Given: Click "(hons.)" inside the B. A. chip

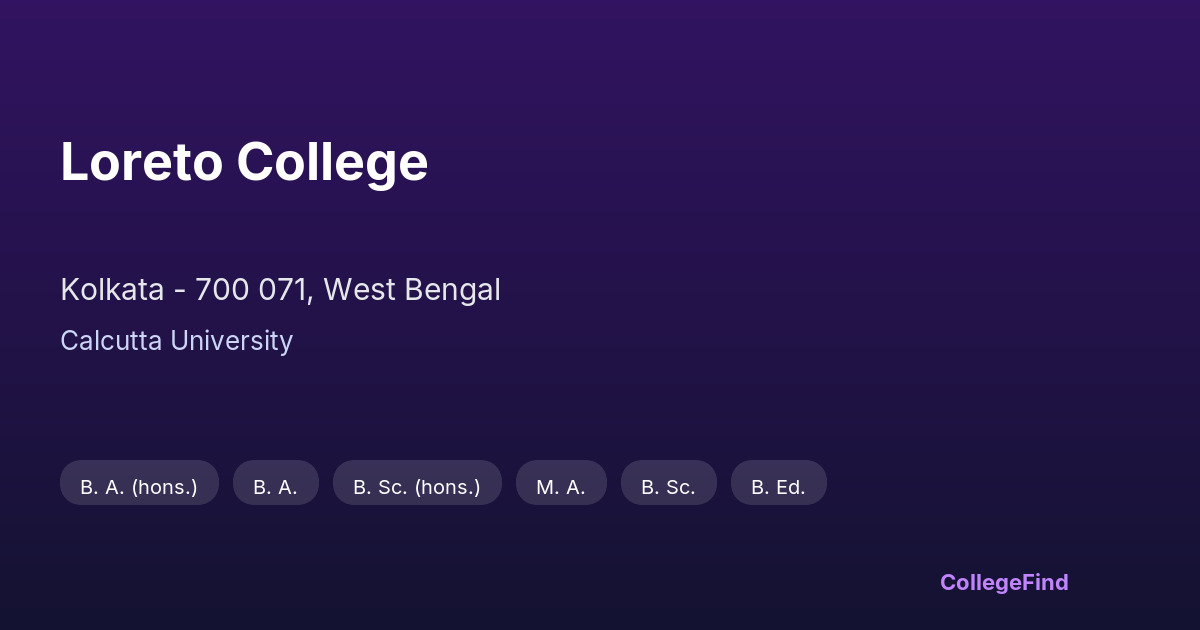Looking at the screenshot, I should point(164,487).
